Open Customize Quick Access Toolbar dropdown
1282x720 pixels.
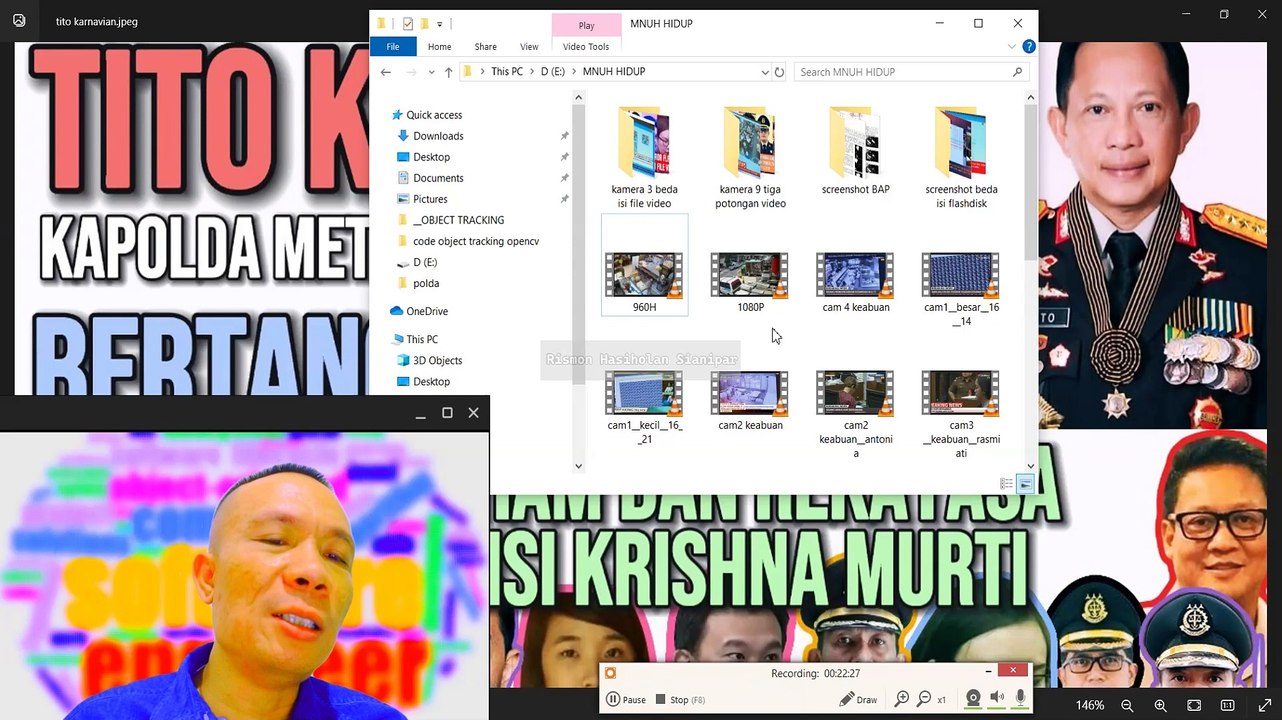(440, 23)
